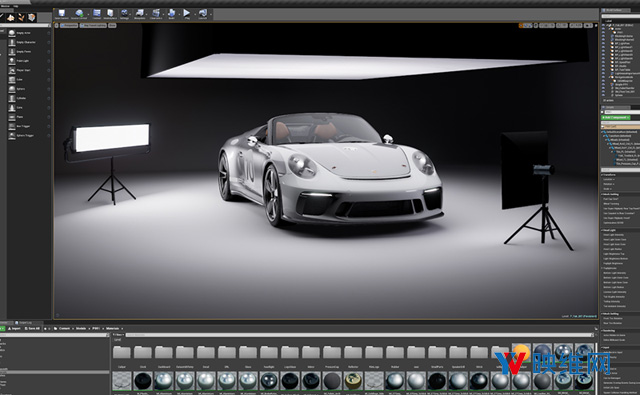Go to Content in the breadcrumb path
Viewport: 640px width, 395px height.
click(x=64, y=328)
